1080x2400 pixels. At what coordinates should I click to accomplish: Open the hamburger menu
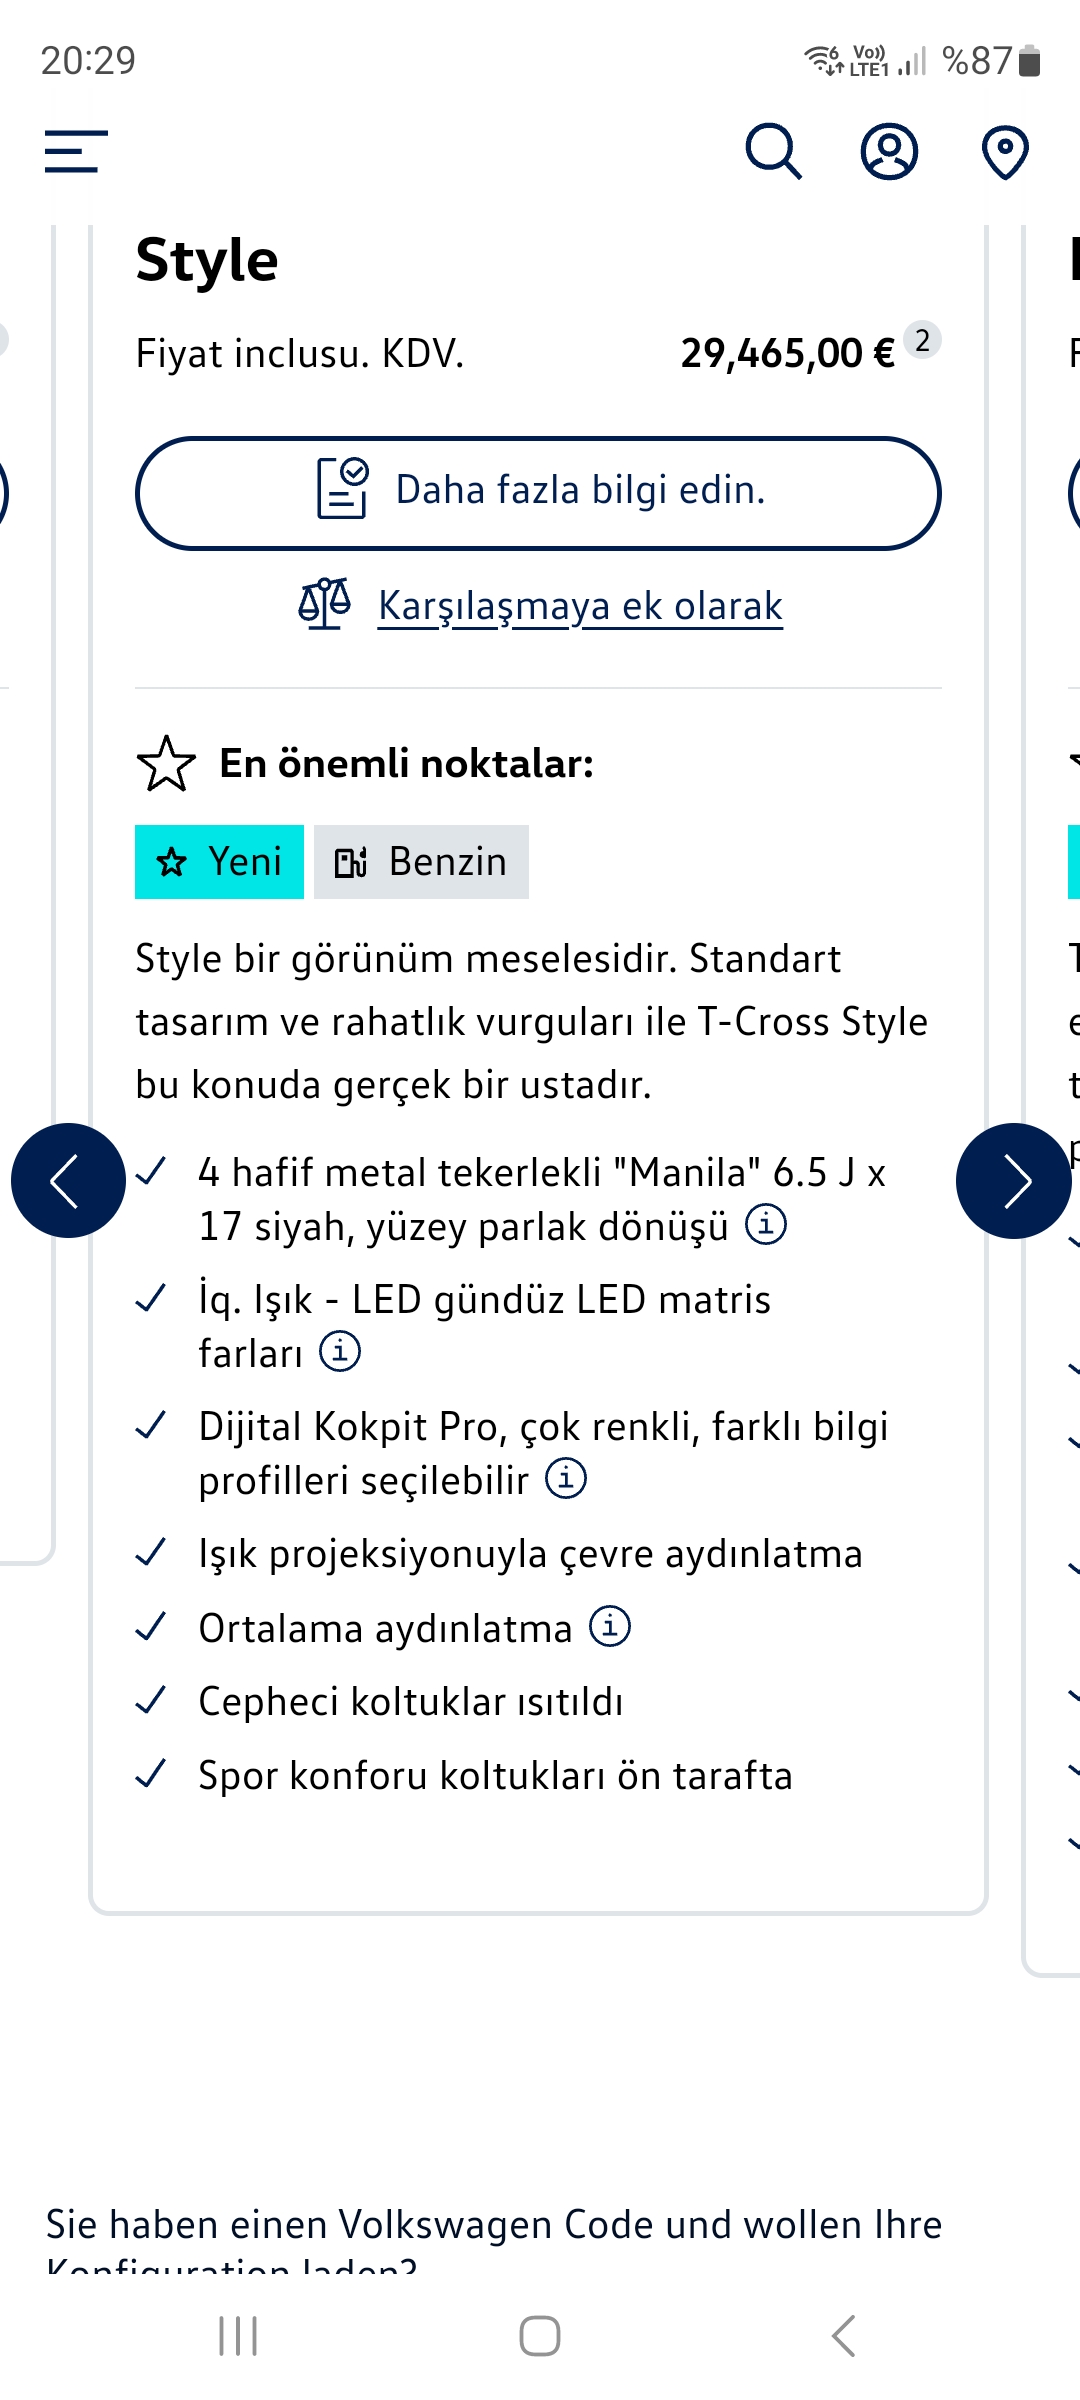tap(76, 151)
